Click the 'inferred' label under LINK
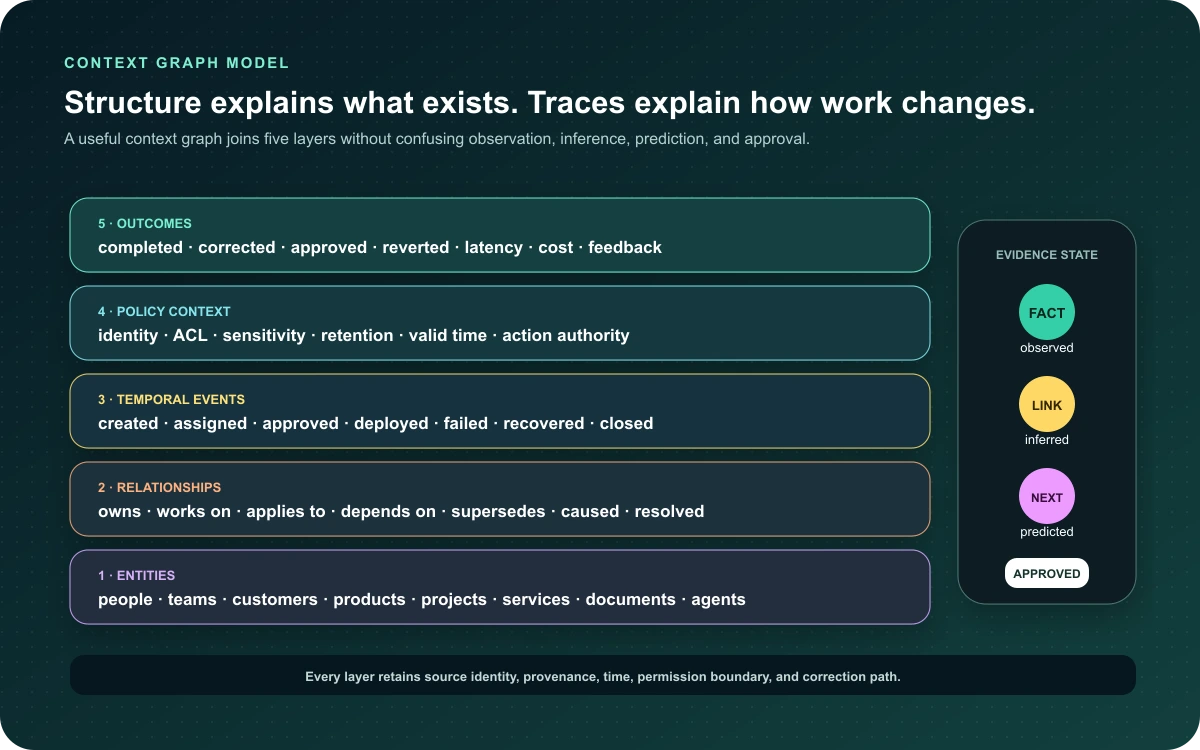Screen dimensions: 1200x750 coord(1047,440)
